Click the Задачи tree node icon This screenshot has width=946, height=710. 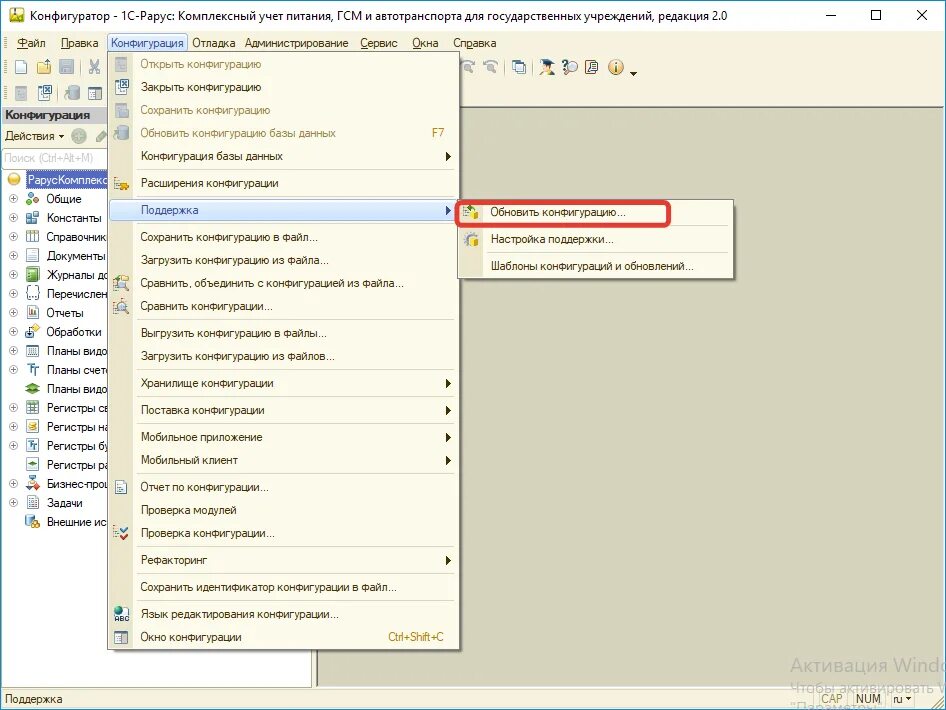[33, 502]
